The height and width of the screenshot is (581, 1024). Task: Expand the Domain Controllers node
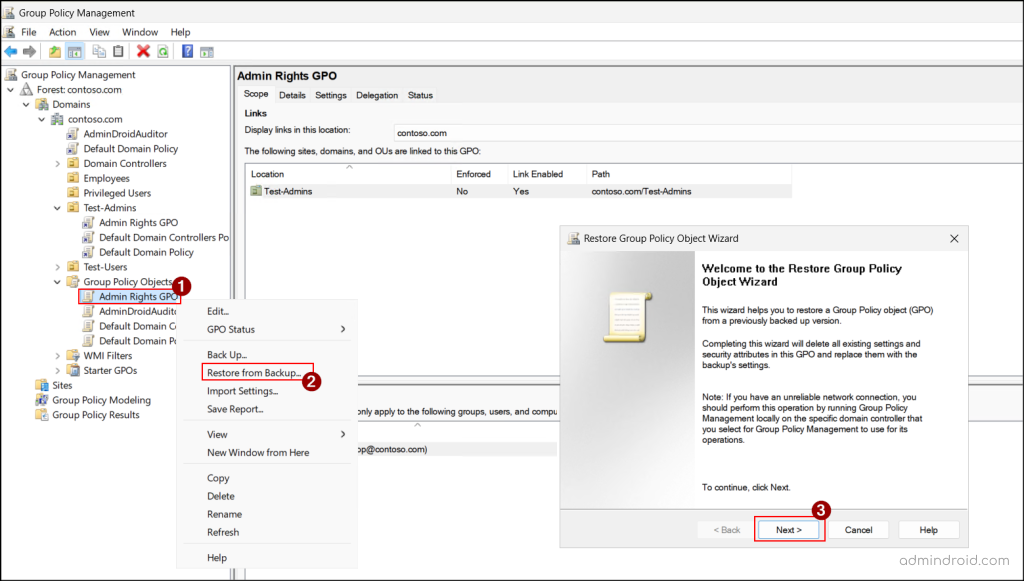(56, 164)
